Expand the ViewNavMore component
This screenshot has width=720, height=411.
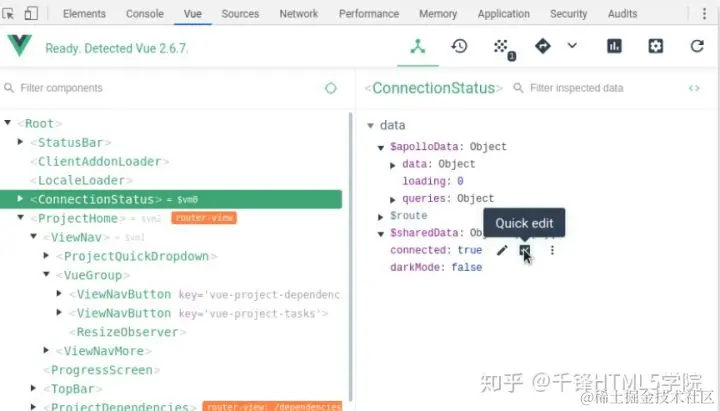coord(46,350)
